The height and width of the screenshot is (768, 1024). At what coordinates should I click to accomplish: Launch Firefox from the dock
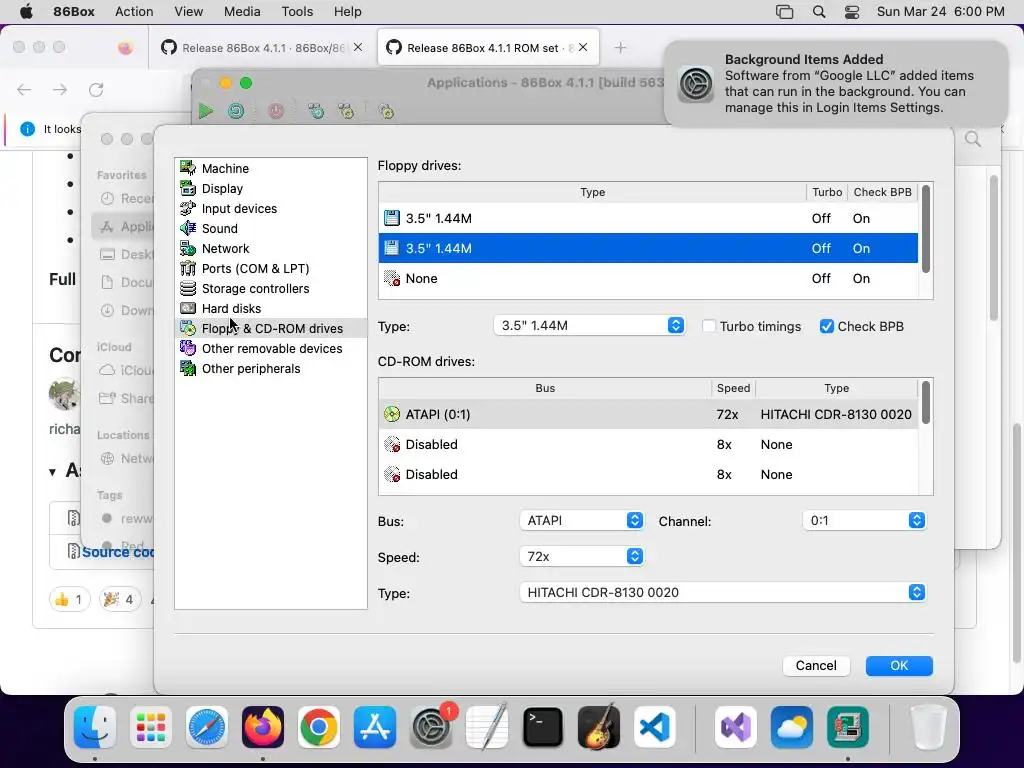tap(263, 727)
